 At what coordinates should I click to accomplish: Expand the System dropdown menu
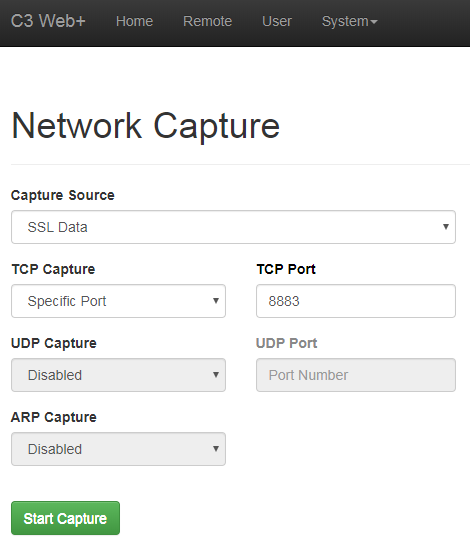click(x=349, y=22)
